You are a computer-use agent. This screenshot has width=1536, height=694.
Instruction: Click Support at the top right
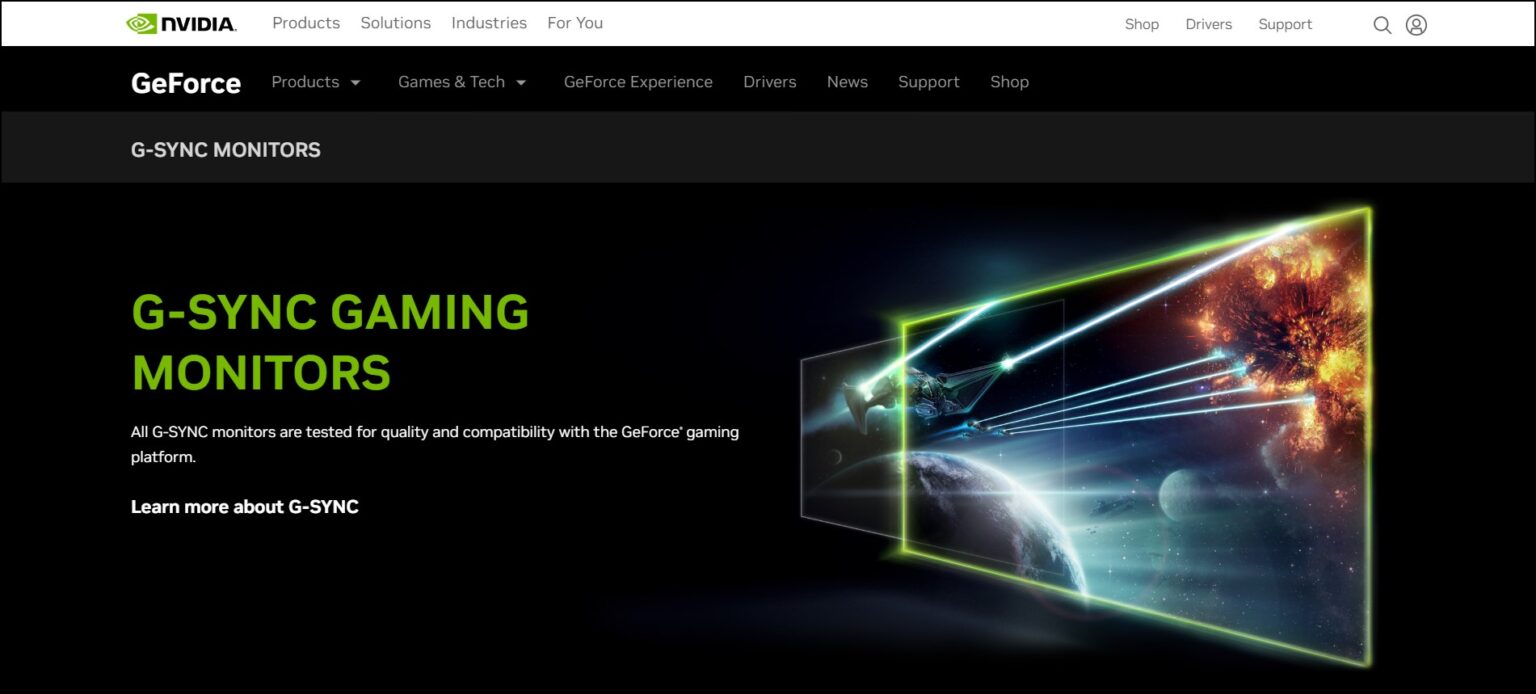pyautogui.click(x=1285, y=24)
